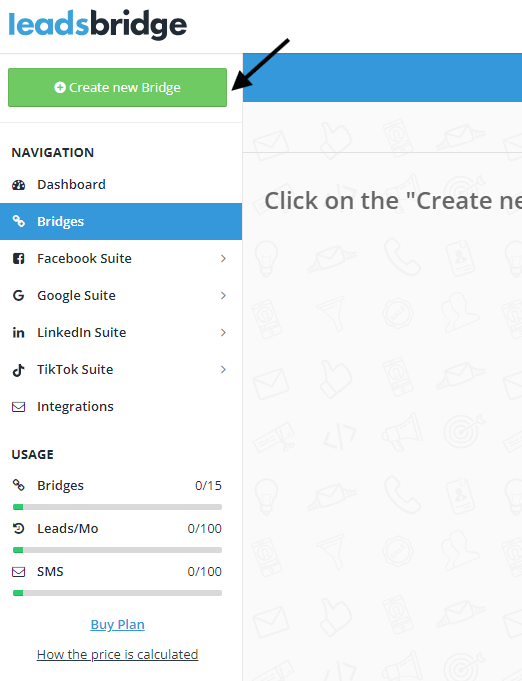Expand the Facebook Suite chevron
The height and width of the screenshot is (681, 522).
pos(223,258)
